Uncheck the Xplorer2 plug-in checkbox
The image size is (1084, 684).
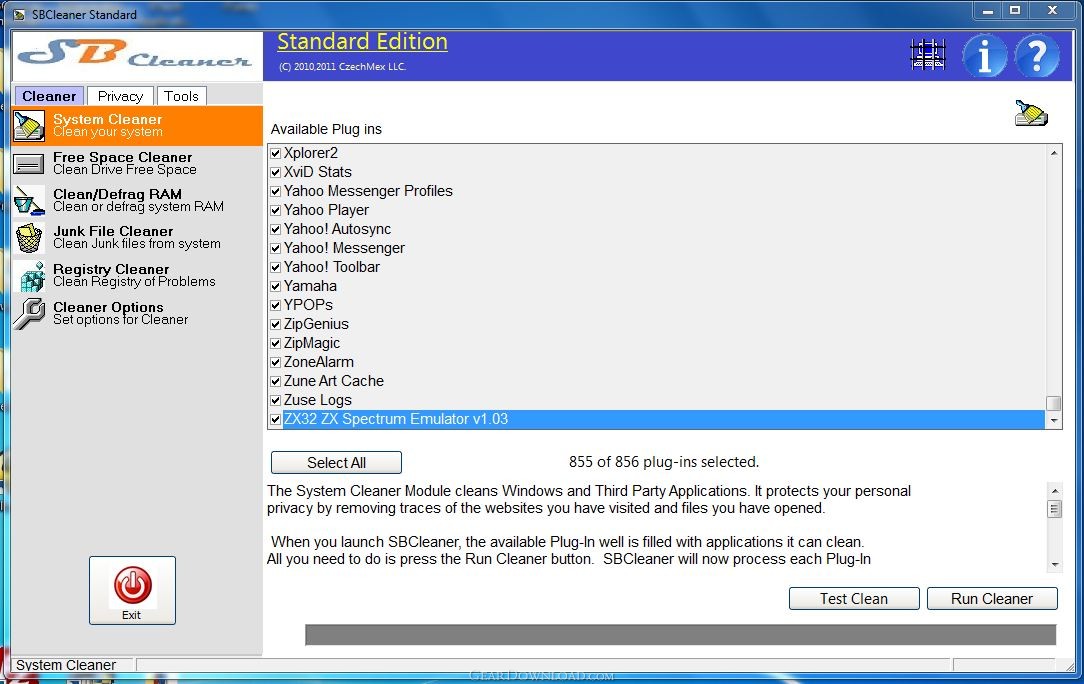(x=276, y=154)
